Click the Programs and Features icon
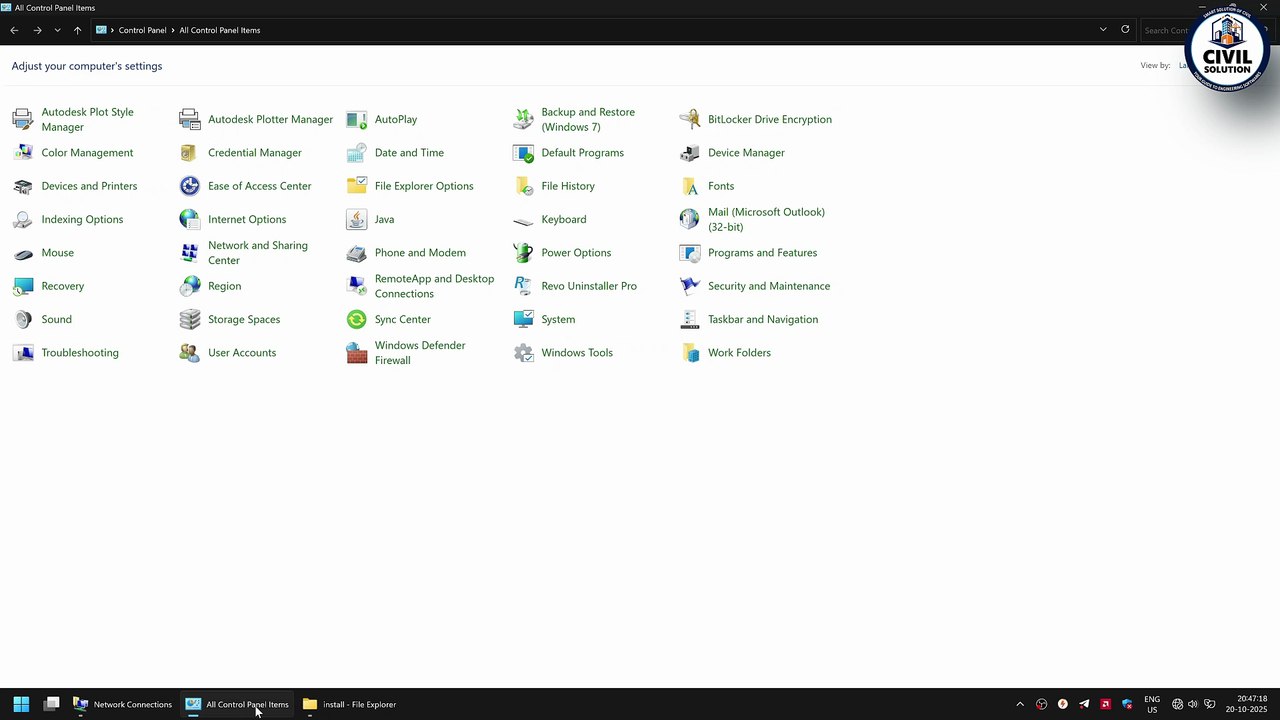This screenshot has height=720, width=1280. (690, 253)
